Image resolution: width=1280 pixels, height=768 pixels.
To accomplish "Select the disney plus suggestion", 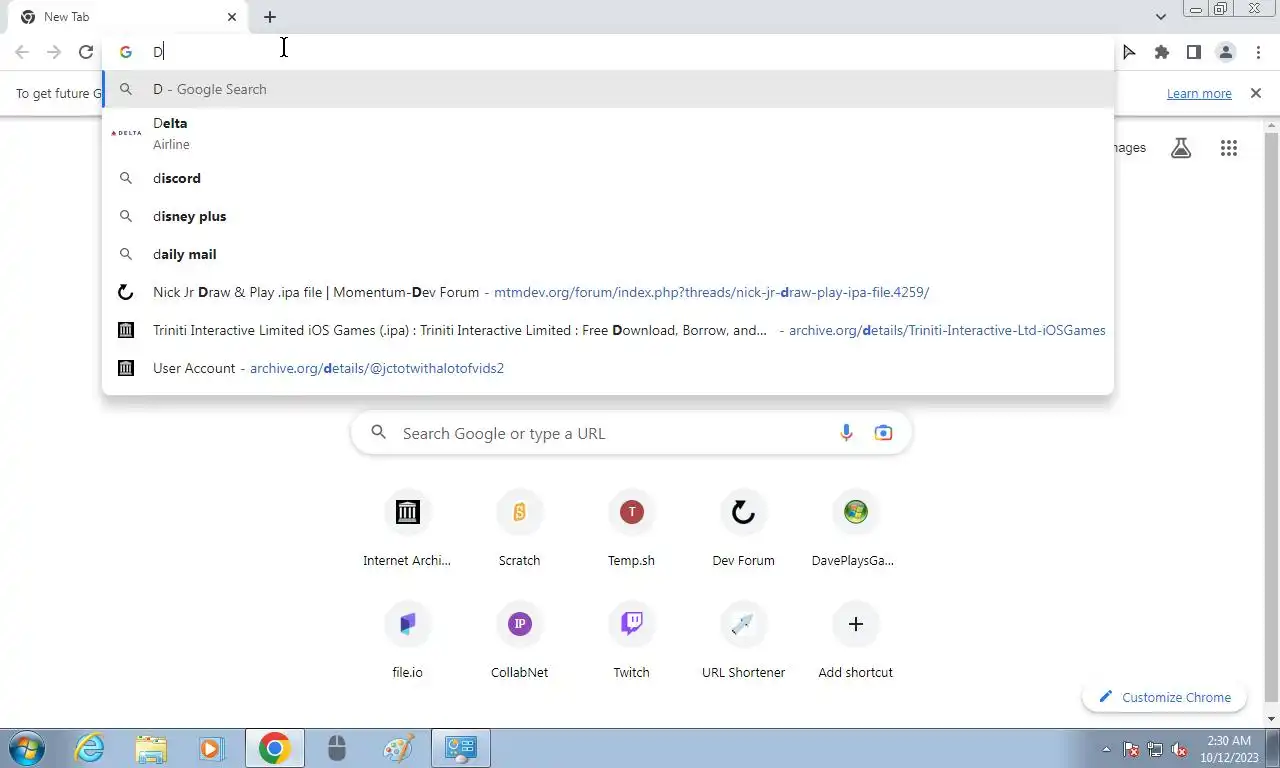I will (x=608, y=216).
